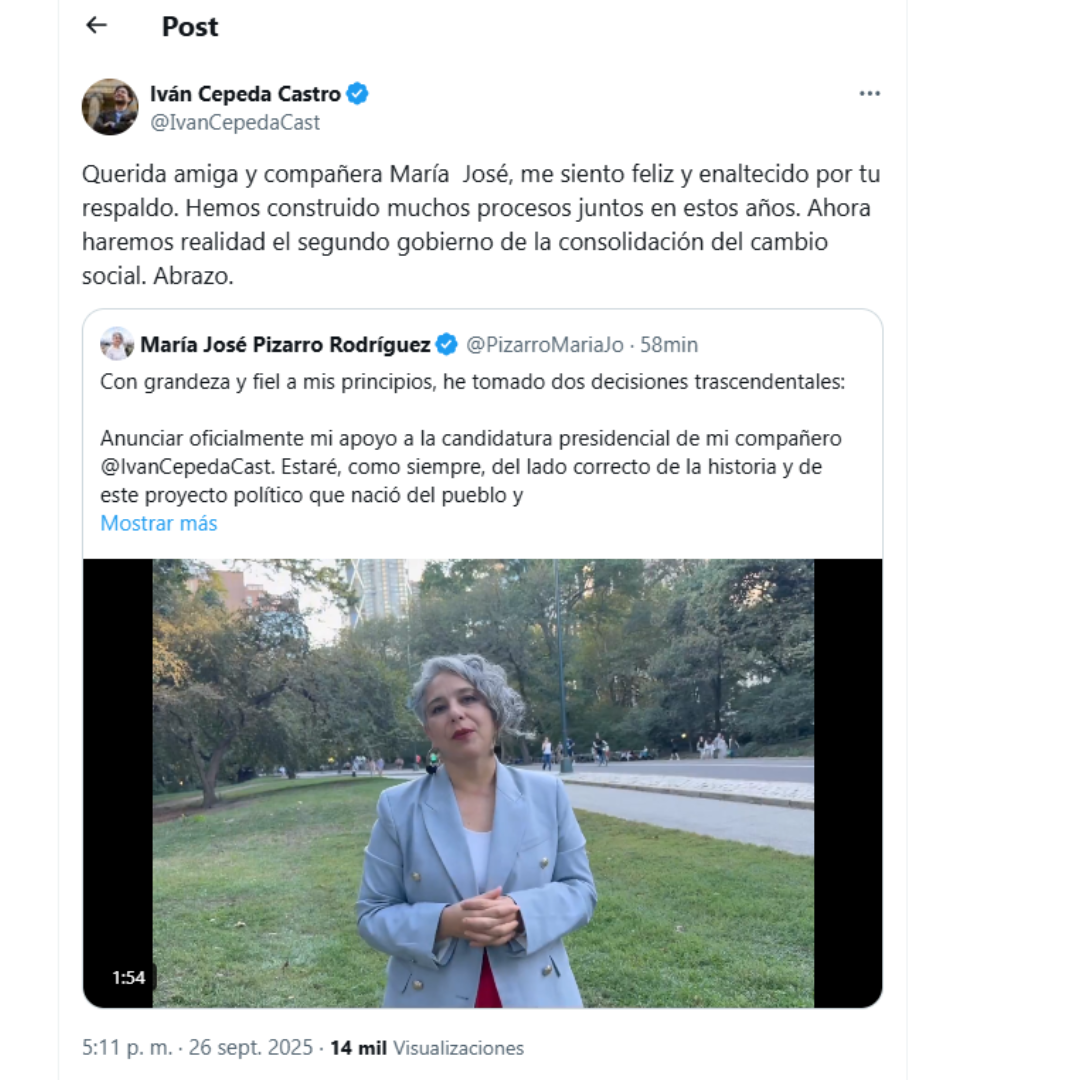Open María José Pizarro Rodríguez's profile name

[285, 345]
